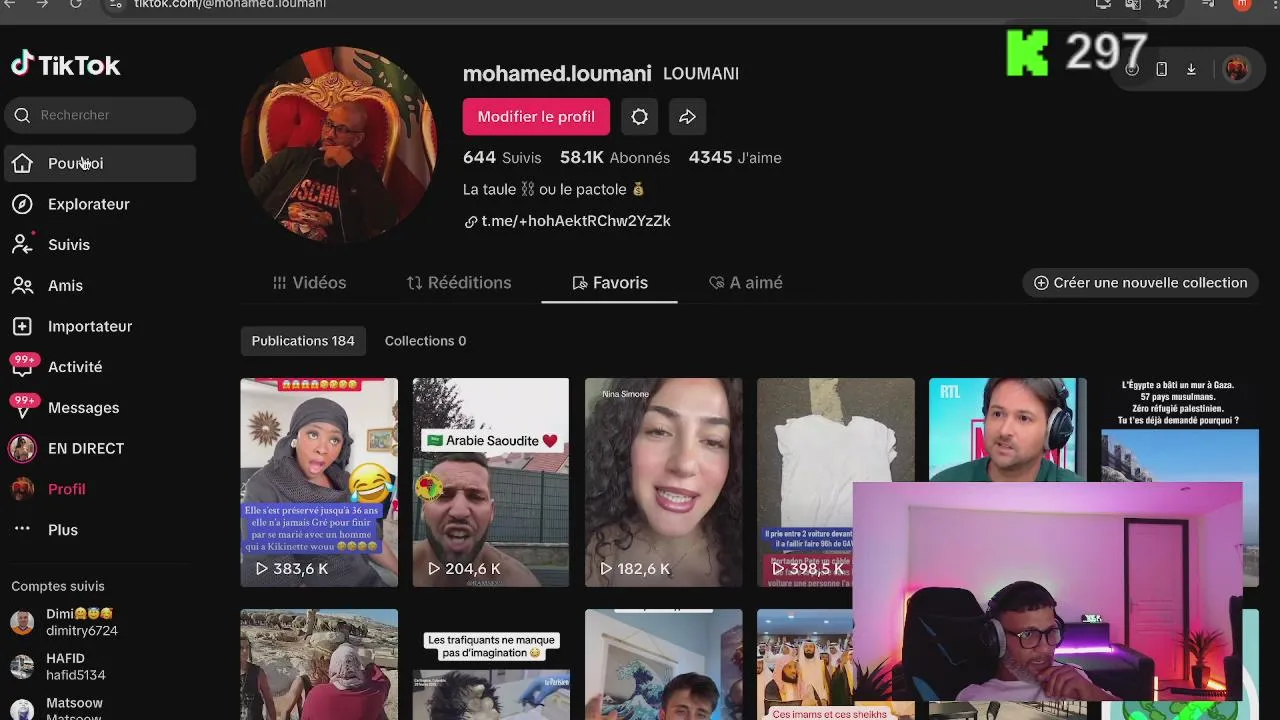The image size is (1280, 720).
Task: Click Créer une nouvelle collection
Action: (x=1140, y=283)
